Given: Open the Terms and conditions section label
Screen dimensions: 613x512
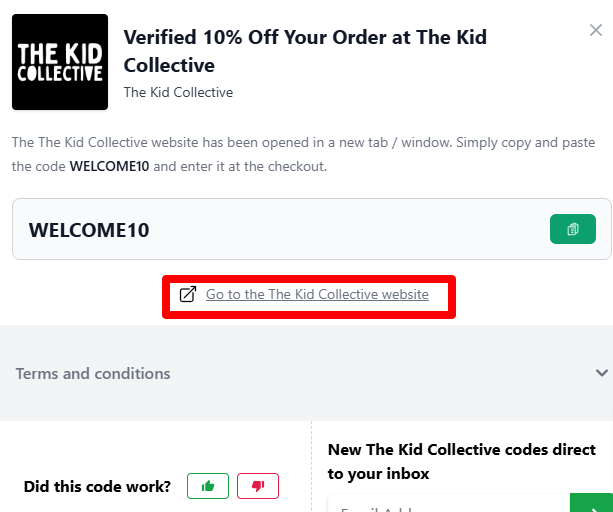Looking at the screenshot, I should (93, 373).
